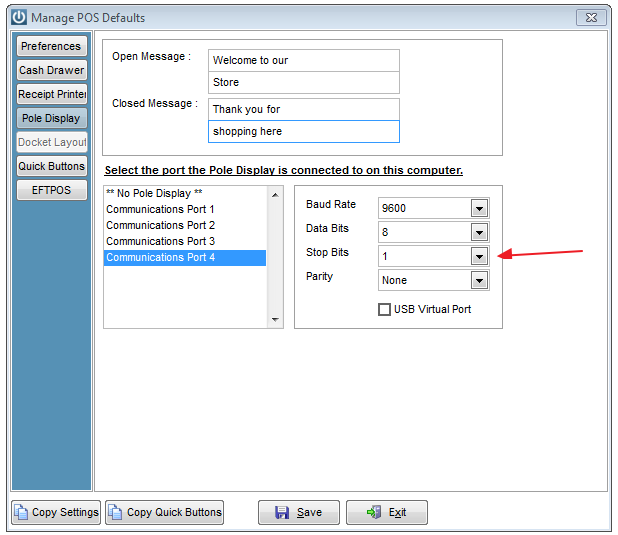Screen dimensions: 618x535
Task: Select '** No Pole Display **' in port list
Action: point(185,194)
